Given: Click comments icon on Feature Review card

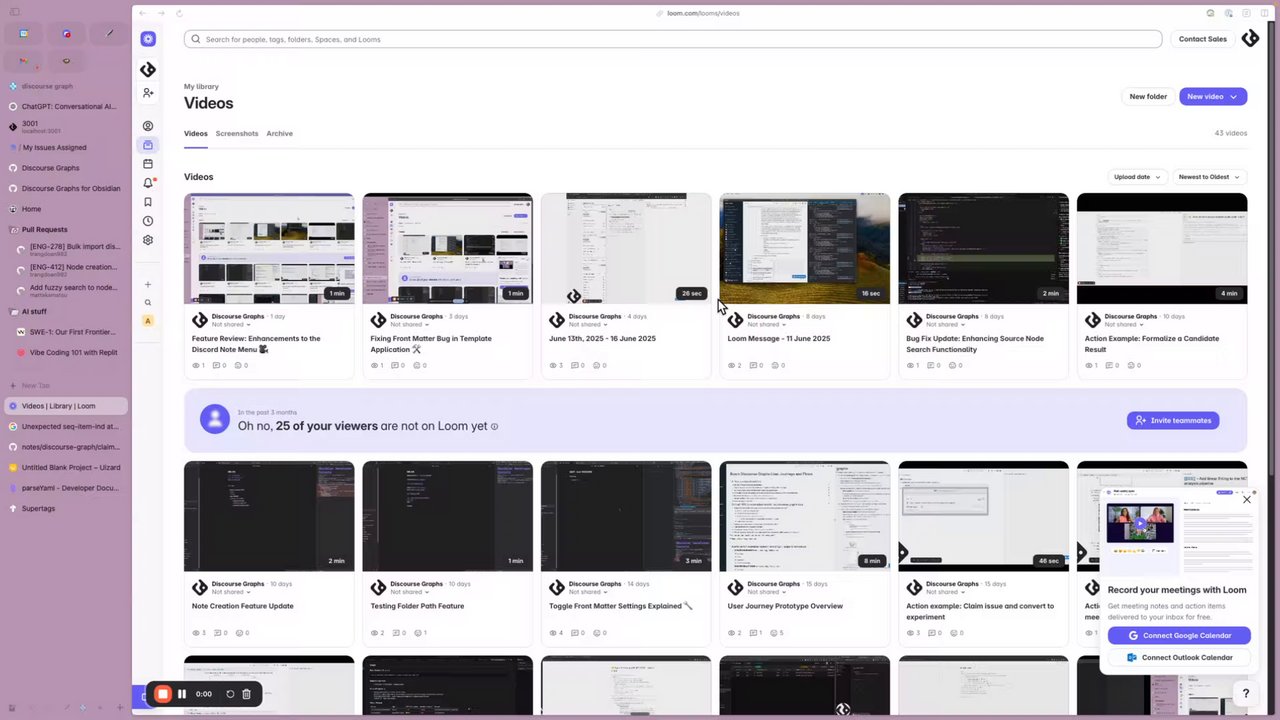Looking at the screenshot, I should pyautogui.click(x=217, y=365).
